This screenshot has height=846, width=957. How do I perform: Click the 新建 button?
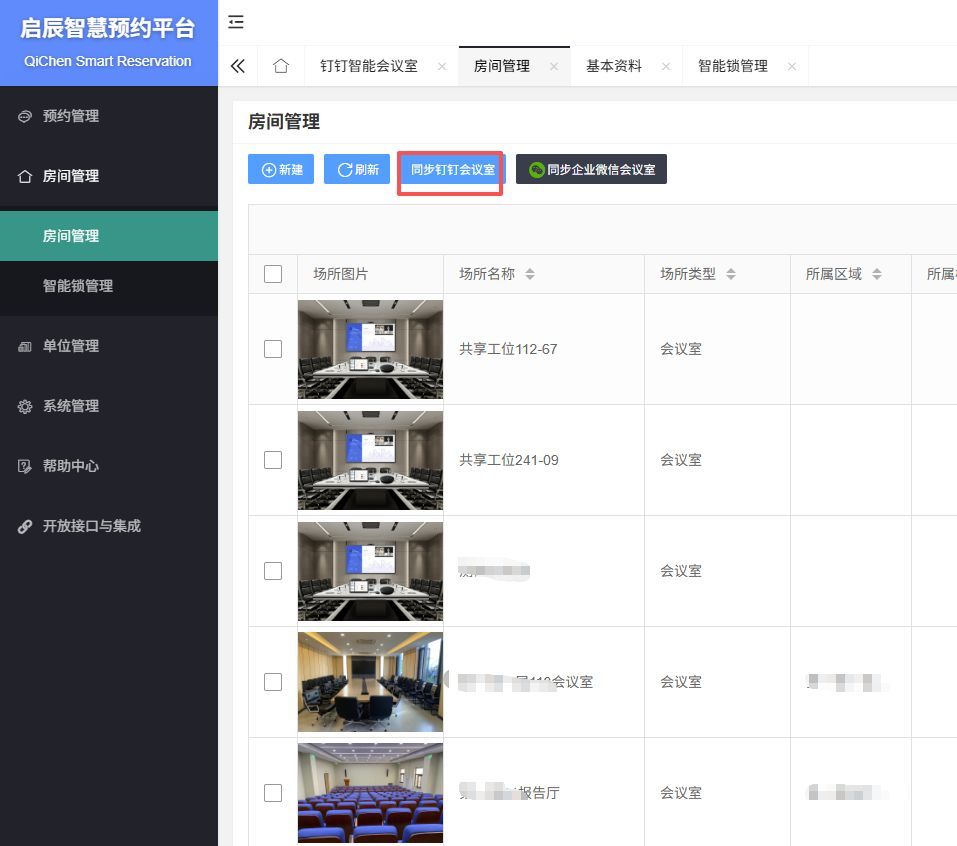pyautogui.click(x=281, y=170)
